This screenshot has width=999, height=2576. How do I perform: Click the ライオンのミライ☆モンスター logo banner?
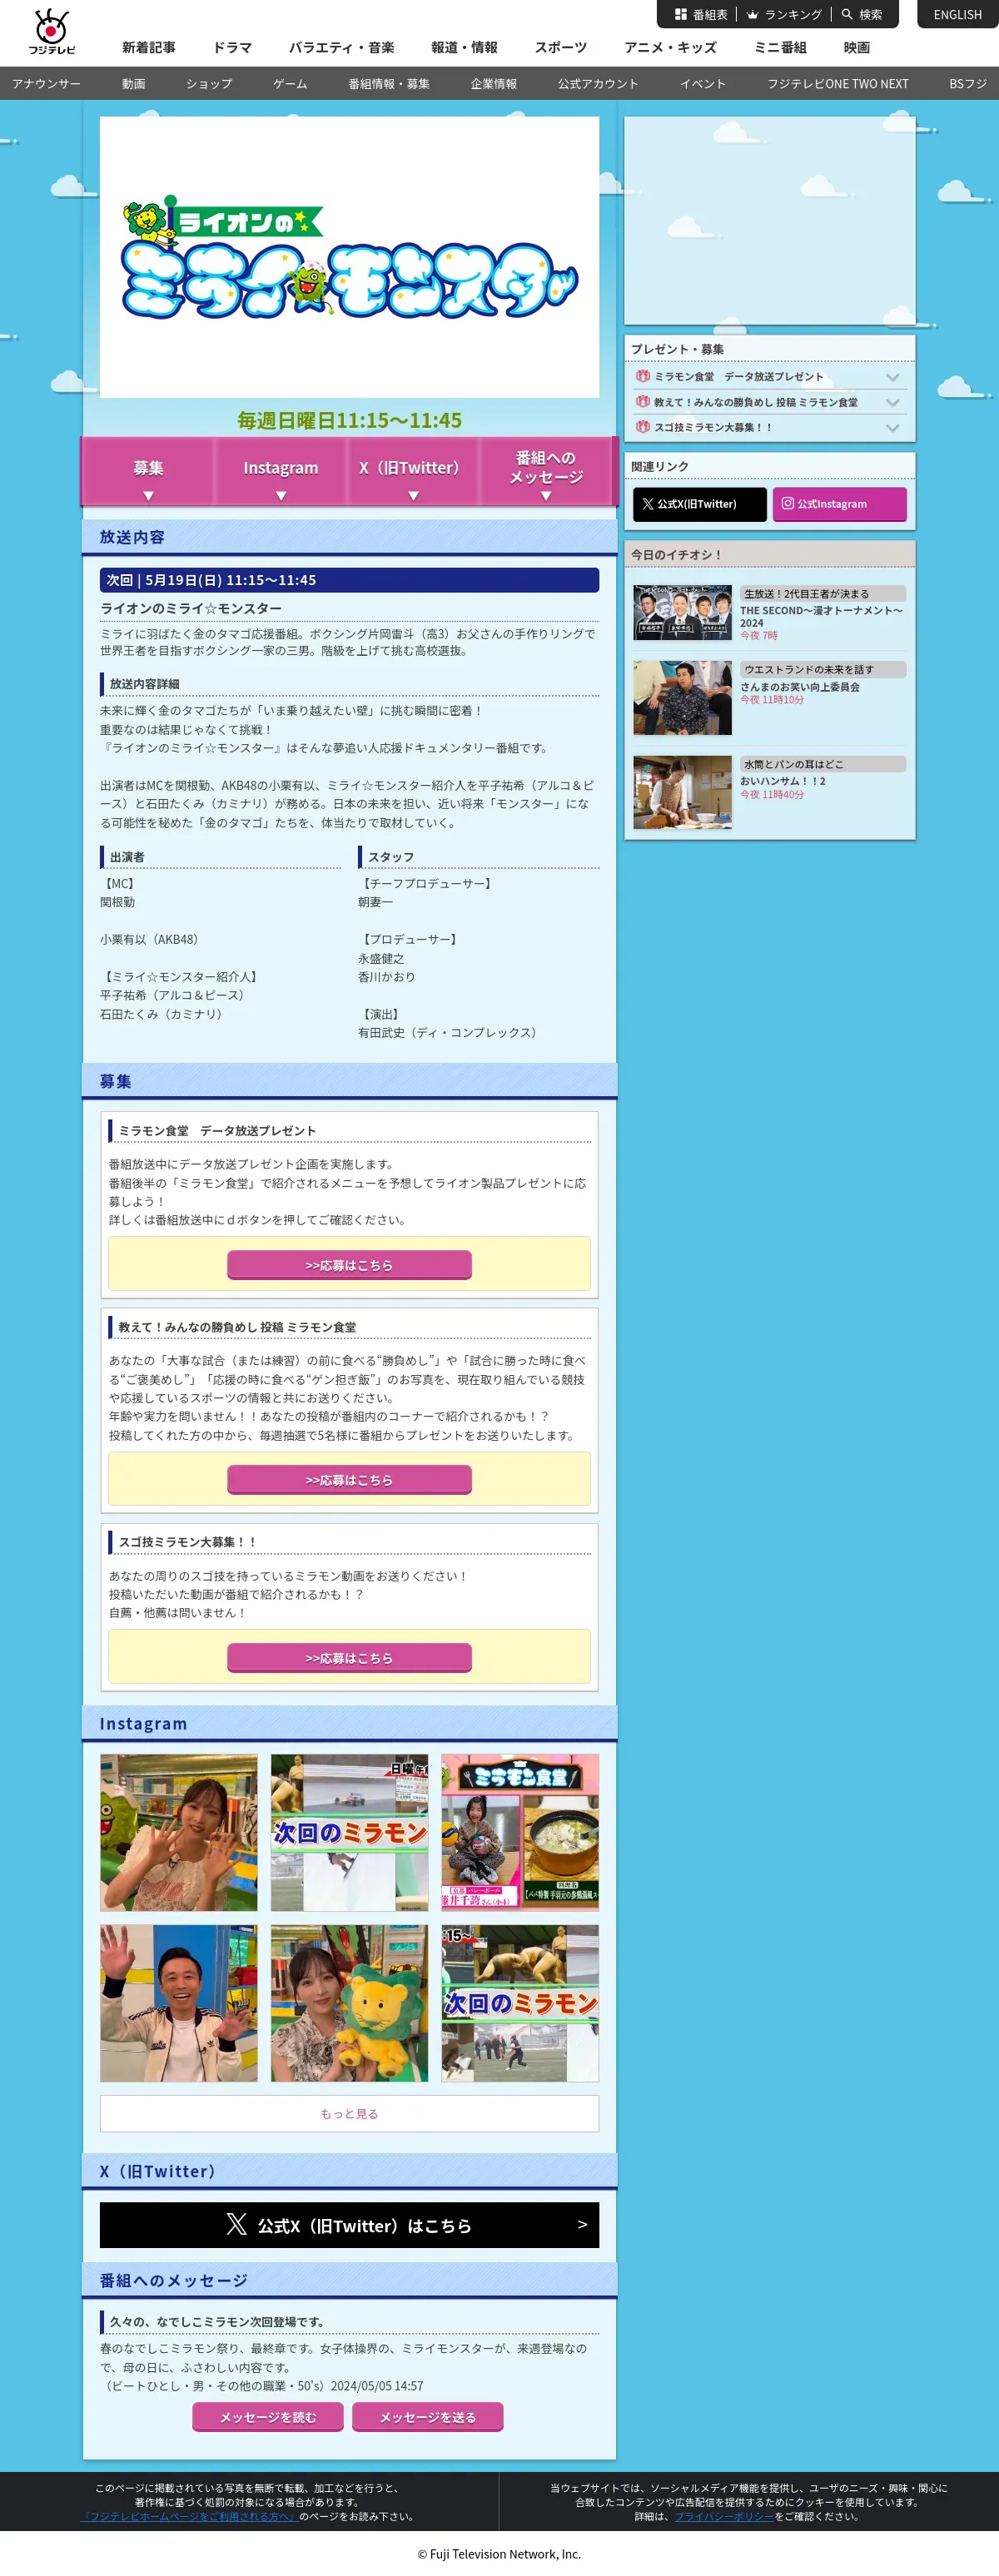point(349,257)
